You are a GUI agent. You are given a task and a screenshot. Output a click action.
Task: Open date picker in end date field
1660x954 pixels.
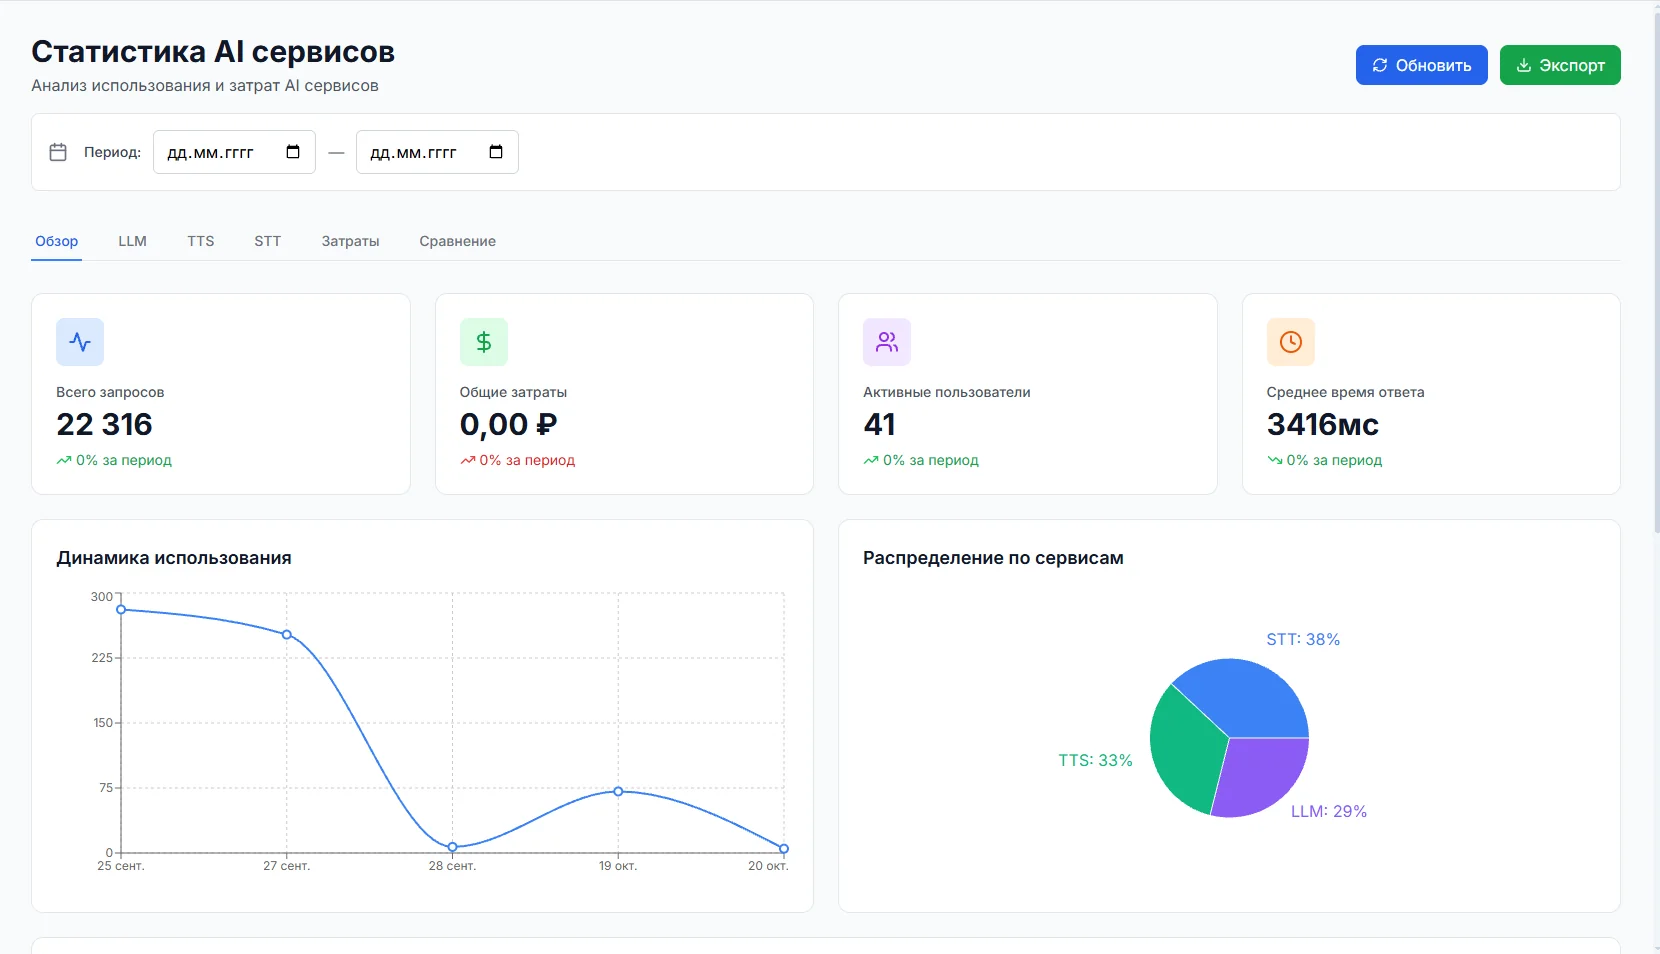(x=496, y=152)
